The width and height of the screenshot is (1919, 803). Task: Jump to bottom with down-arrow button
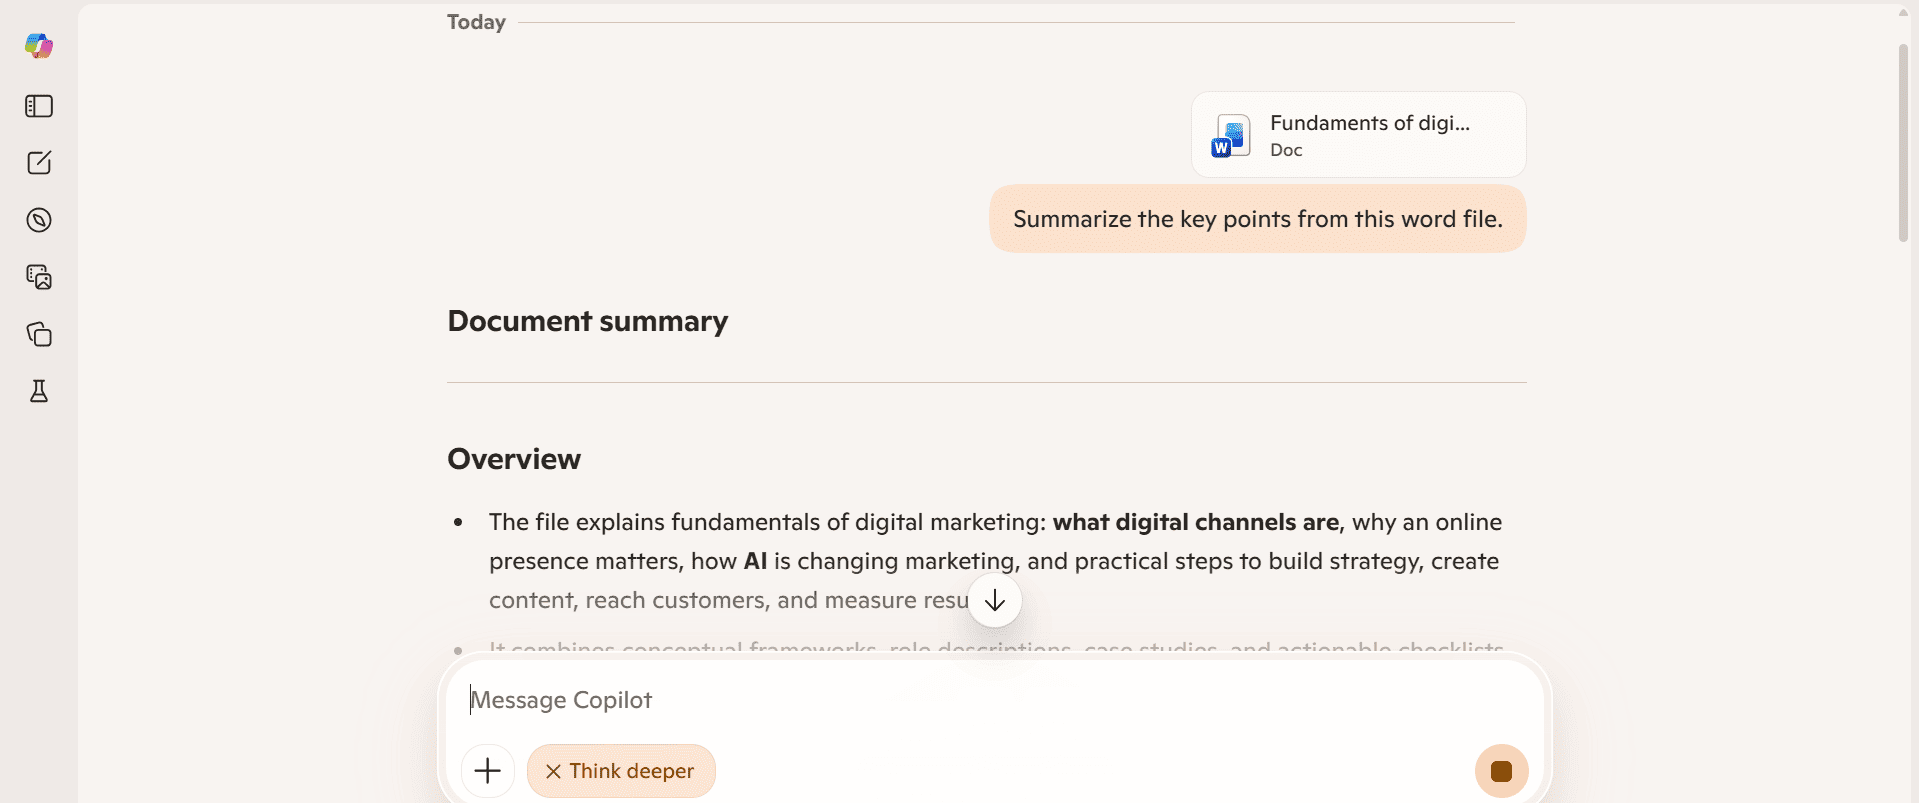click(x=995, y=600)
